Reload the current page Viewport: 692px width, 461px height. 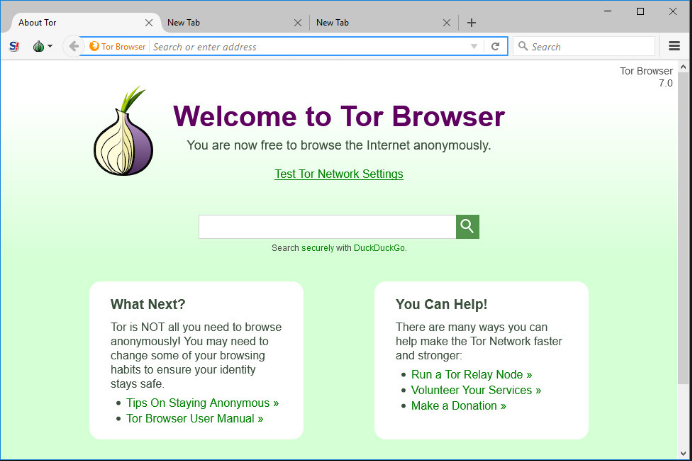pyautogui.click(x=495, y=46)
